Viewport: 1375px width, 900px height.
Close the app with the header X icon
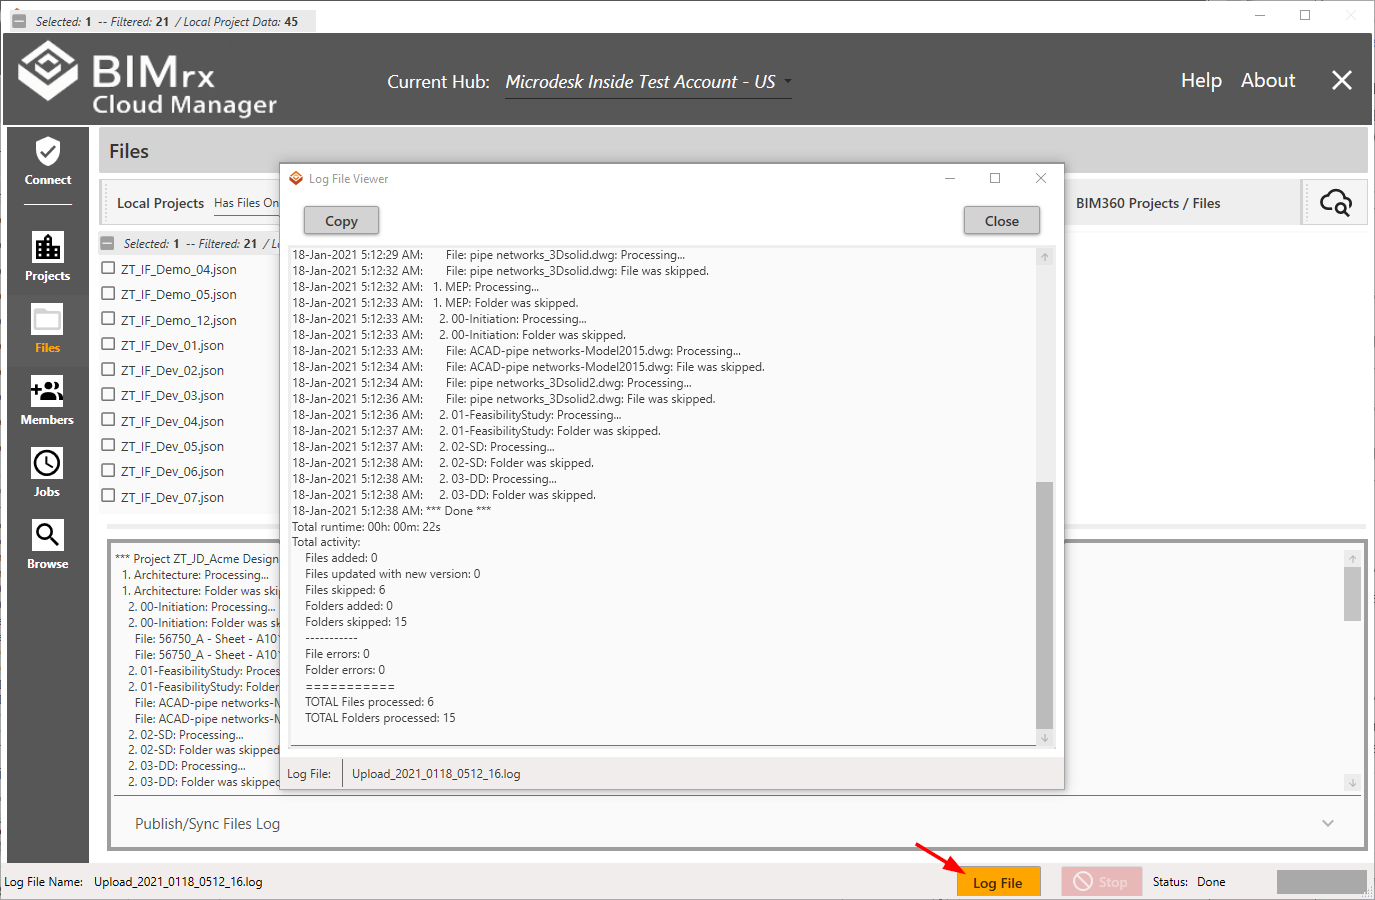pyautogui.click(x=1342, y=81)
